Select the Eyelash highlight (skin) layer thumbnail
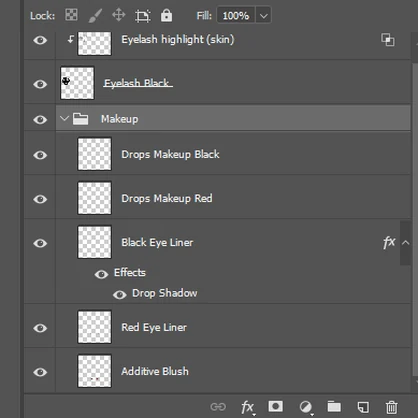418x418 pixels. pos(94,43)
